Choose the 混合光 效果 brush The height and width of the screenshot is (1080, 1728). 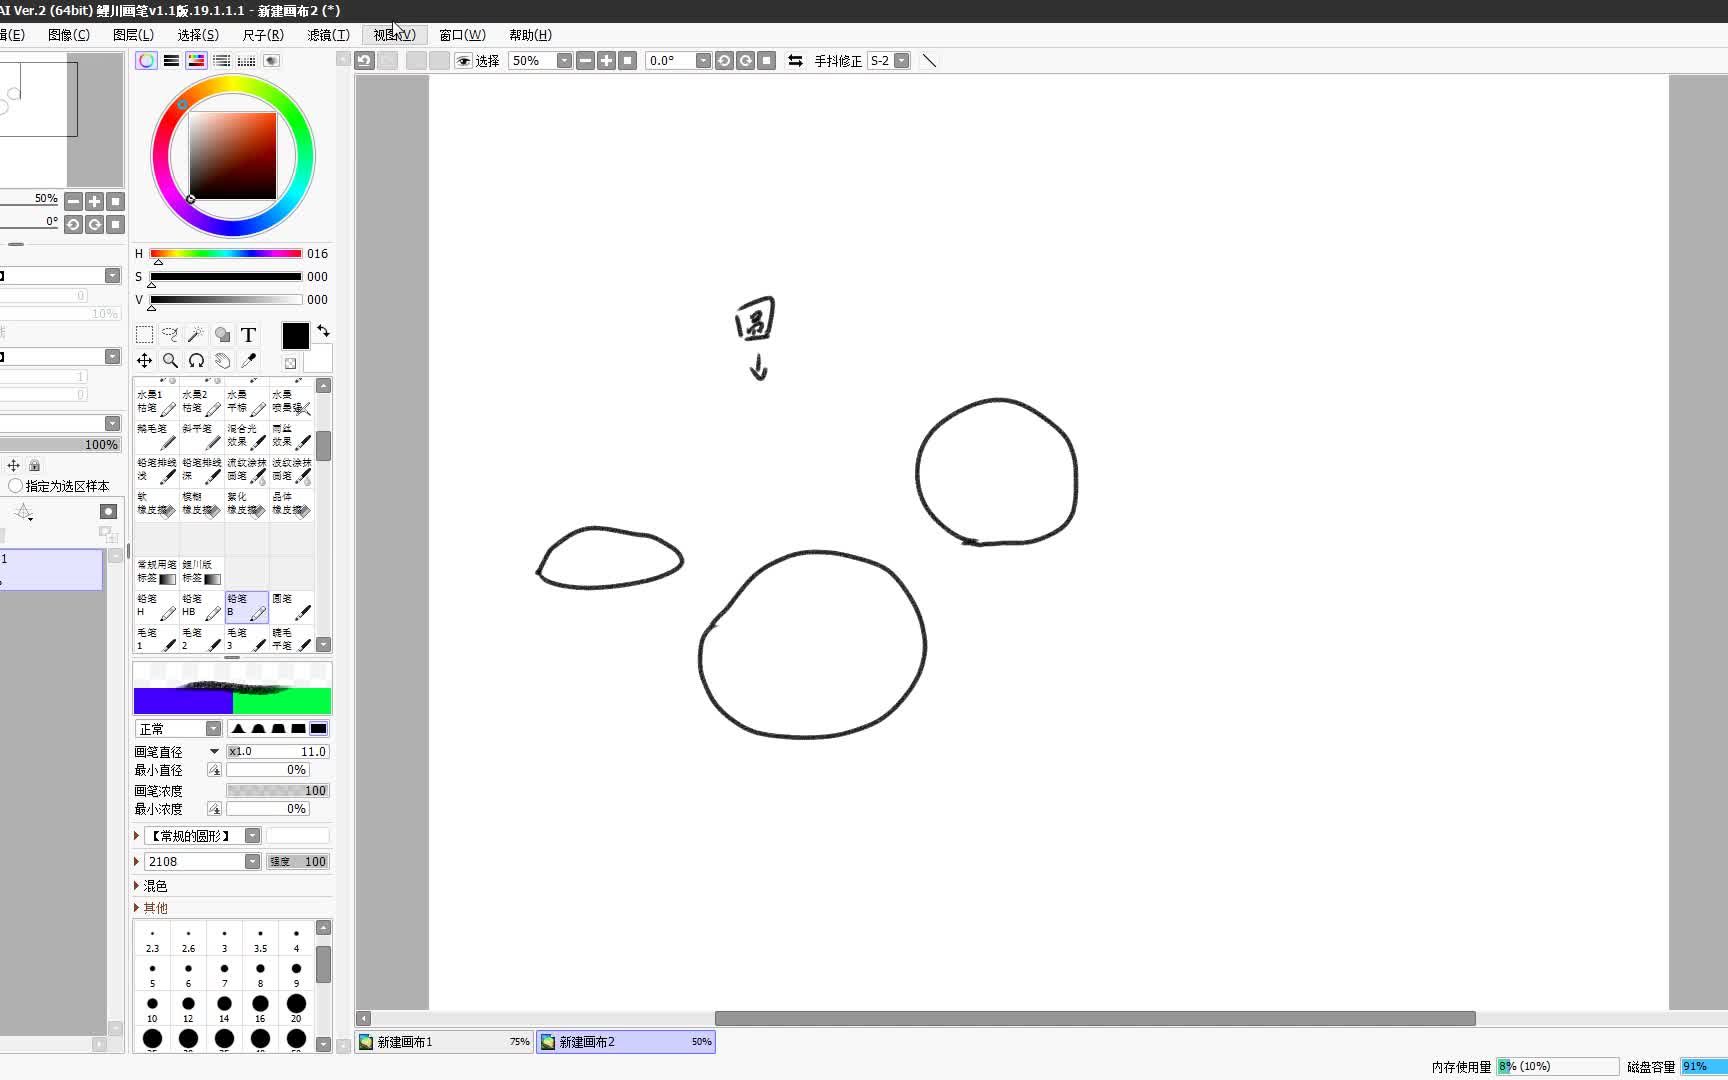click(246, 436)
